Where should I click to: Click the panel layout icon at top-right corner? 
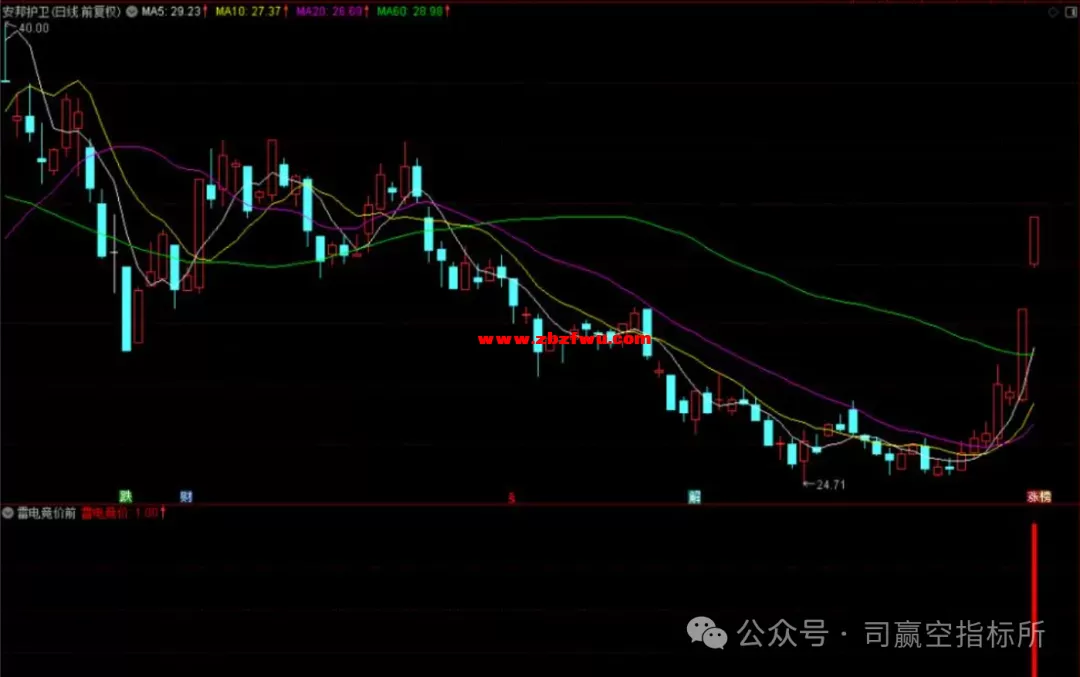[x=1071, y=12]
